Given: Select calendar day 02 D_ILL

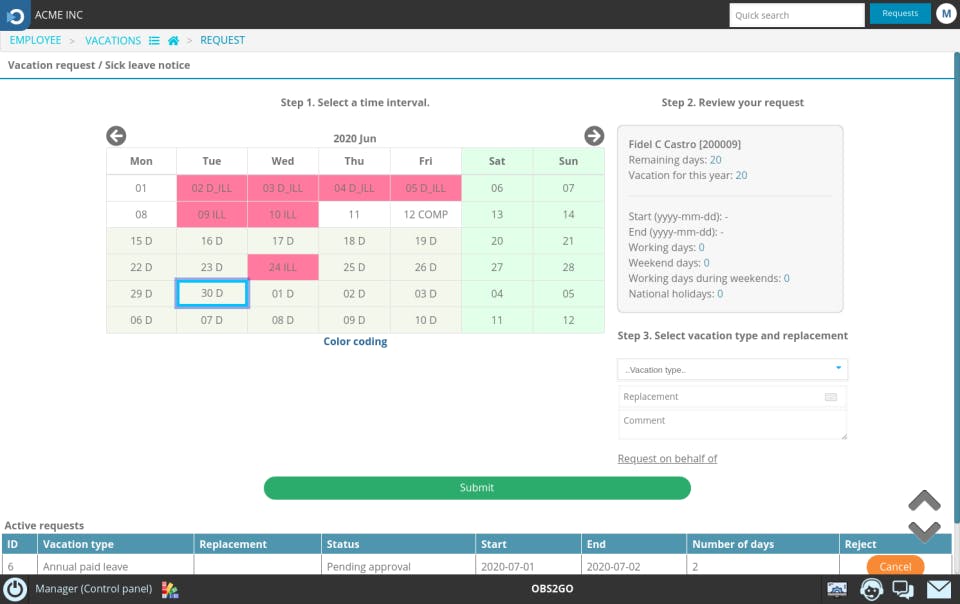Looking at the screenshot, I should [212, 188].
